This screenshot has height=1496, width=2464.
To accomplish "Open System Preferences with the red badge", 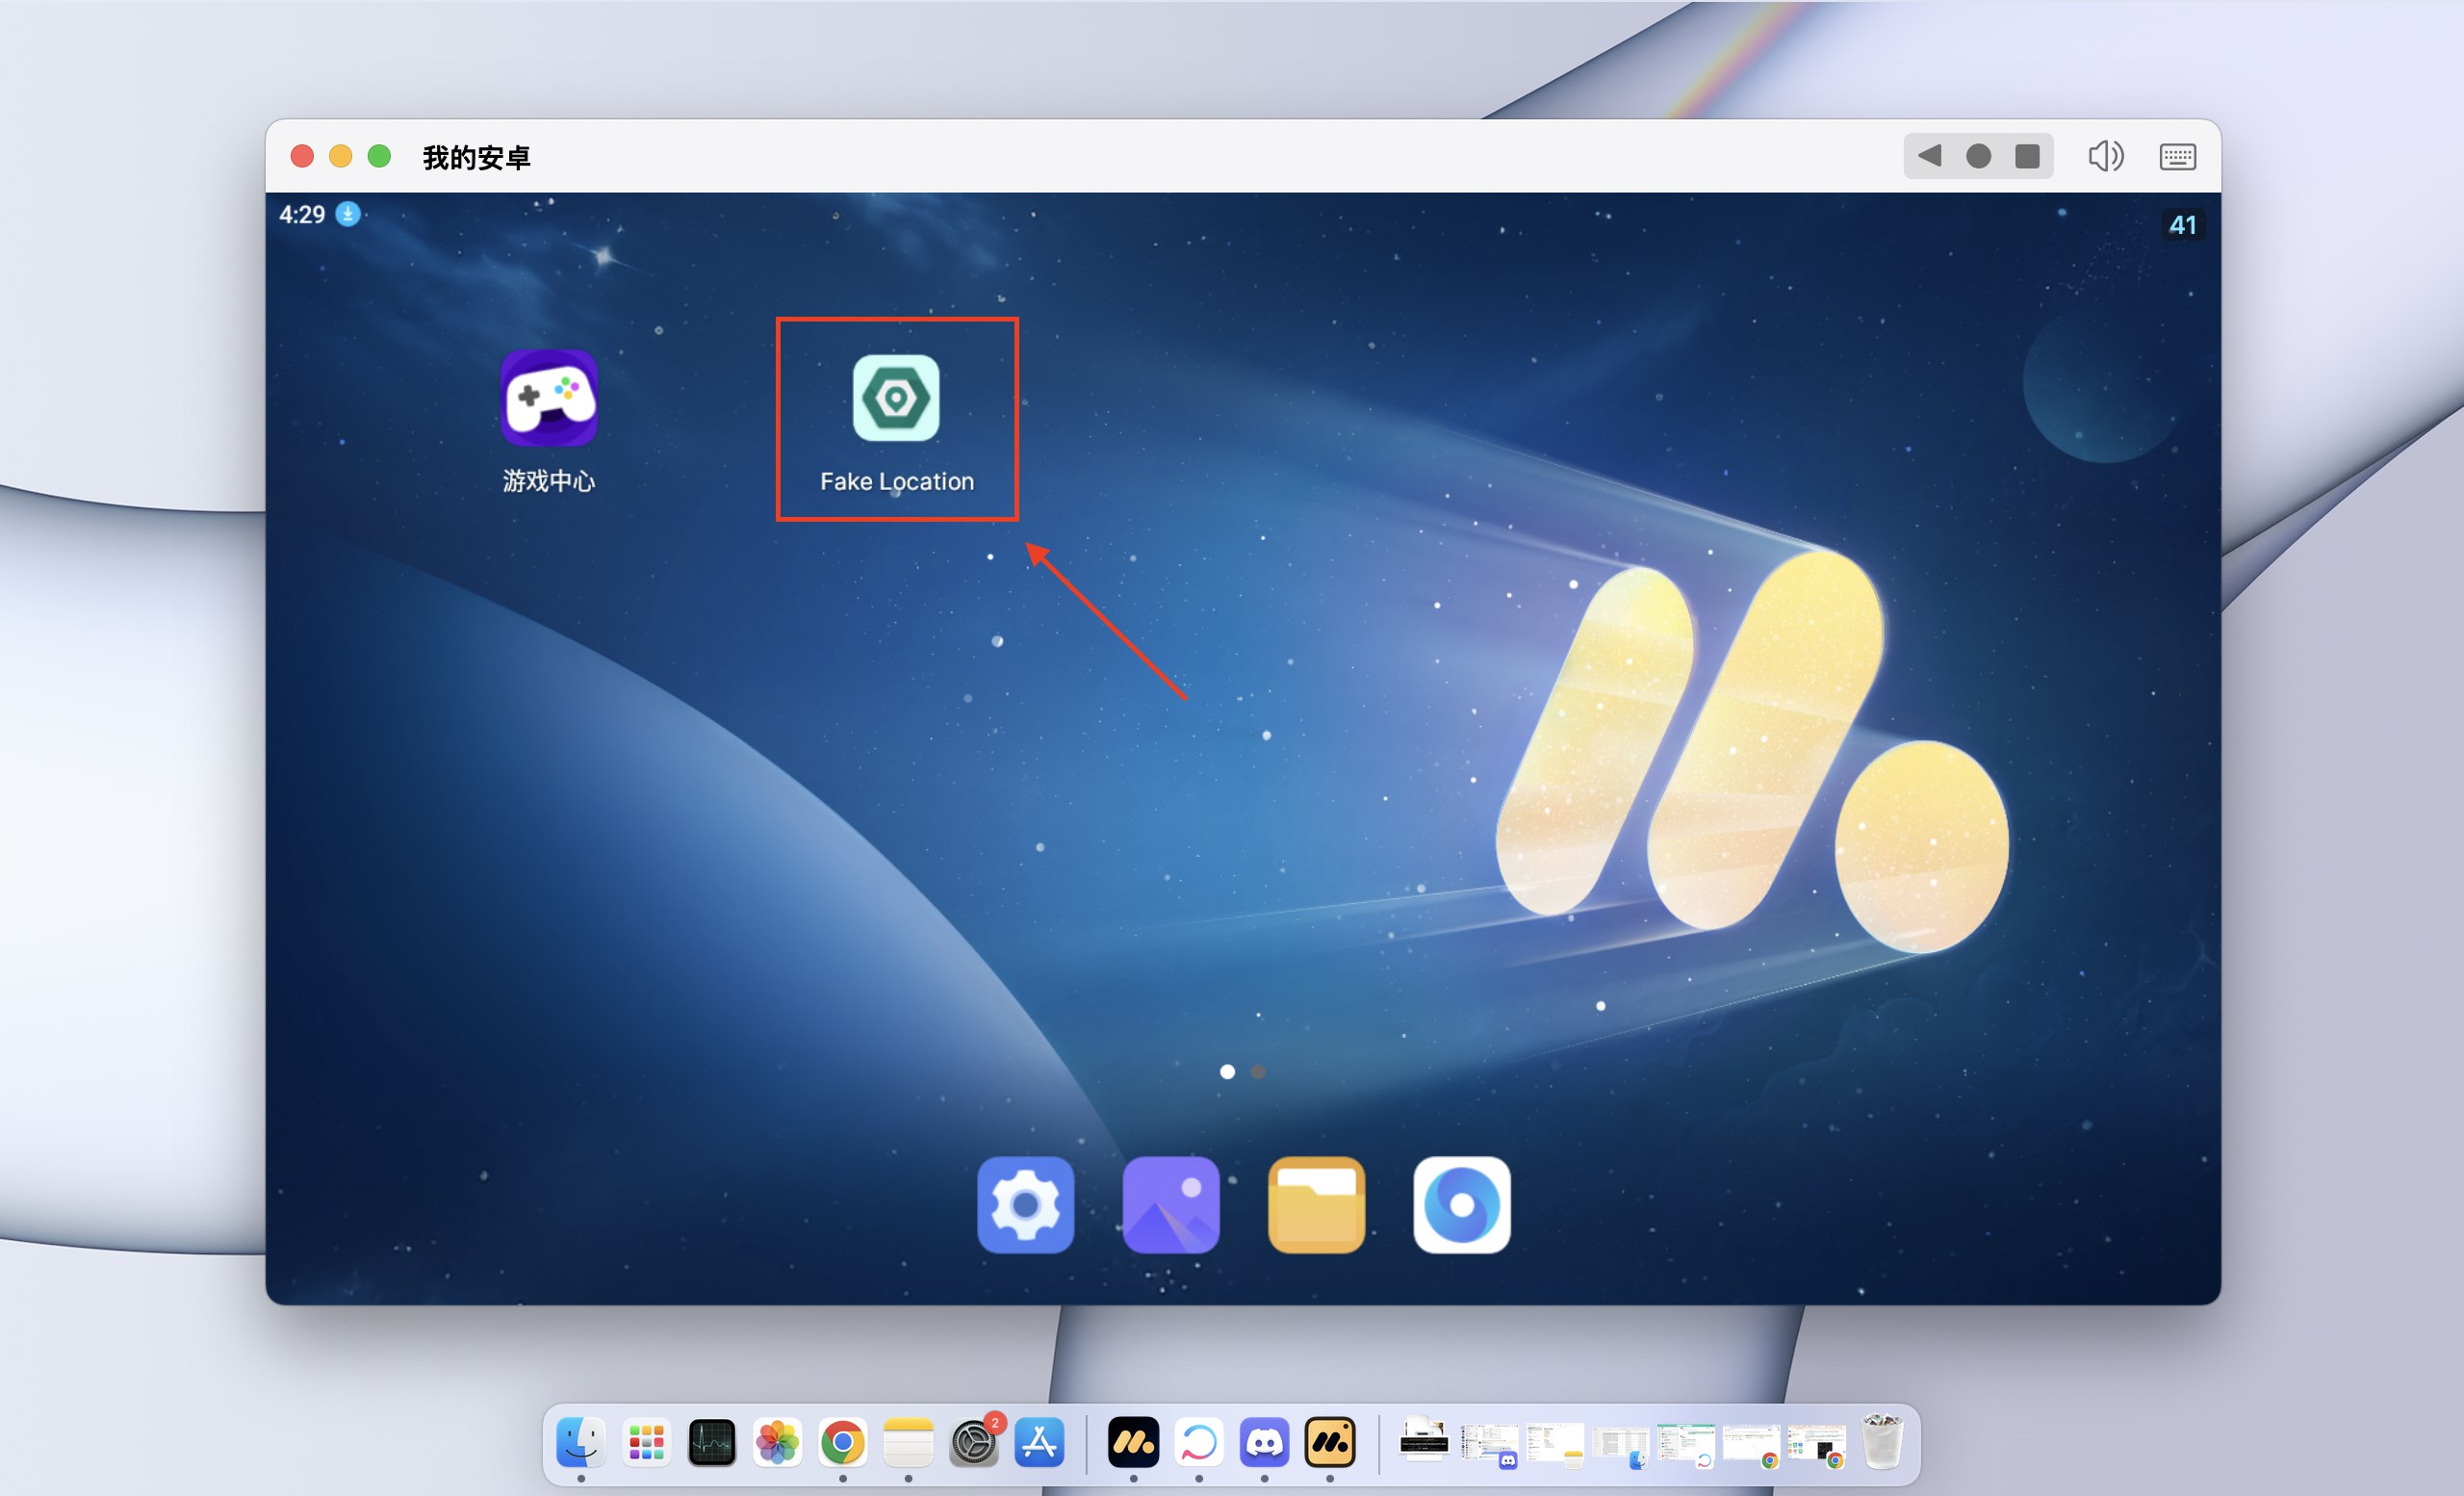I will click(x=974, y=1442).
